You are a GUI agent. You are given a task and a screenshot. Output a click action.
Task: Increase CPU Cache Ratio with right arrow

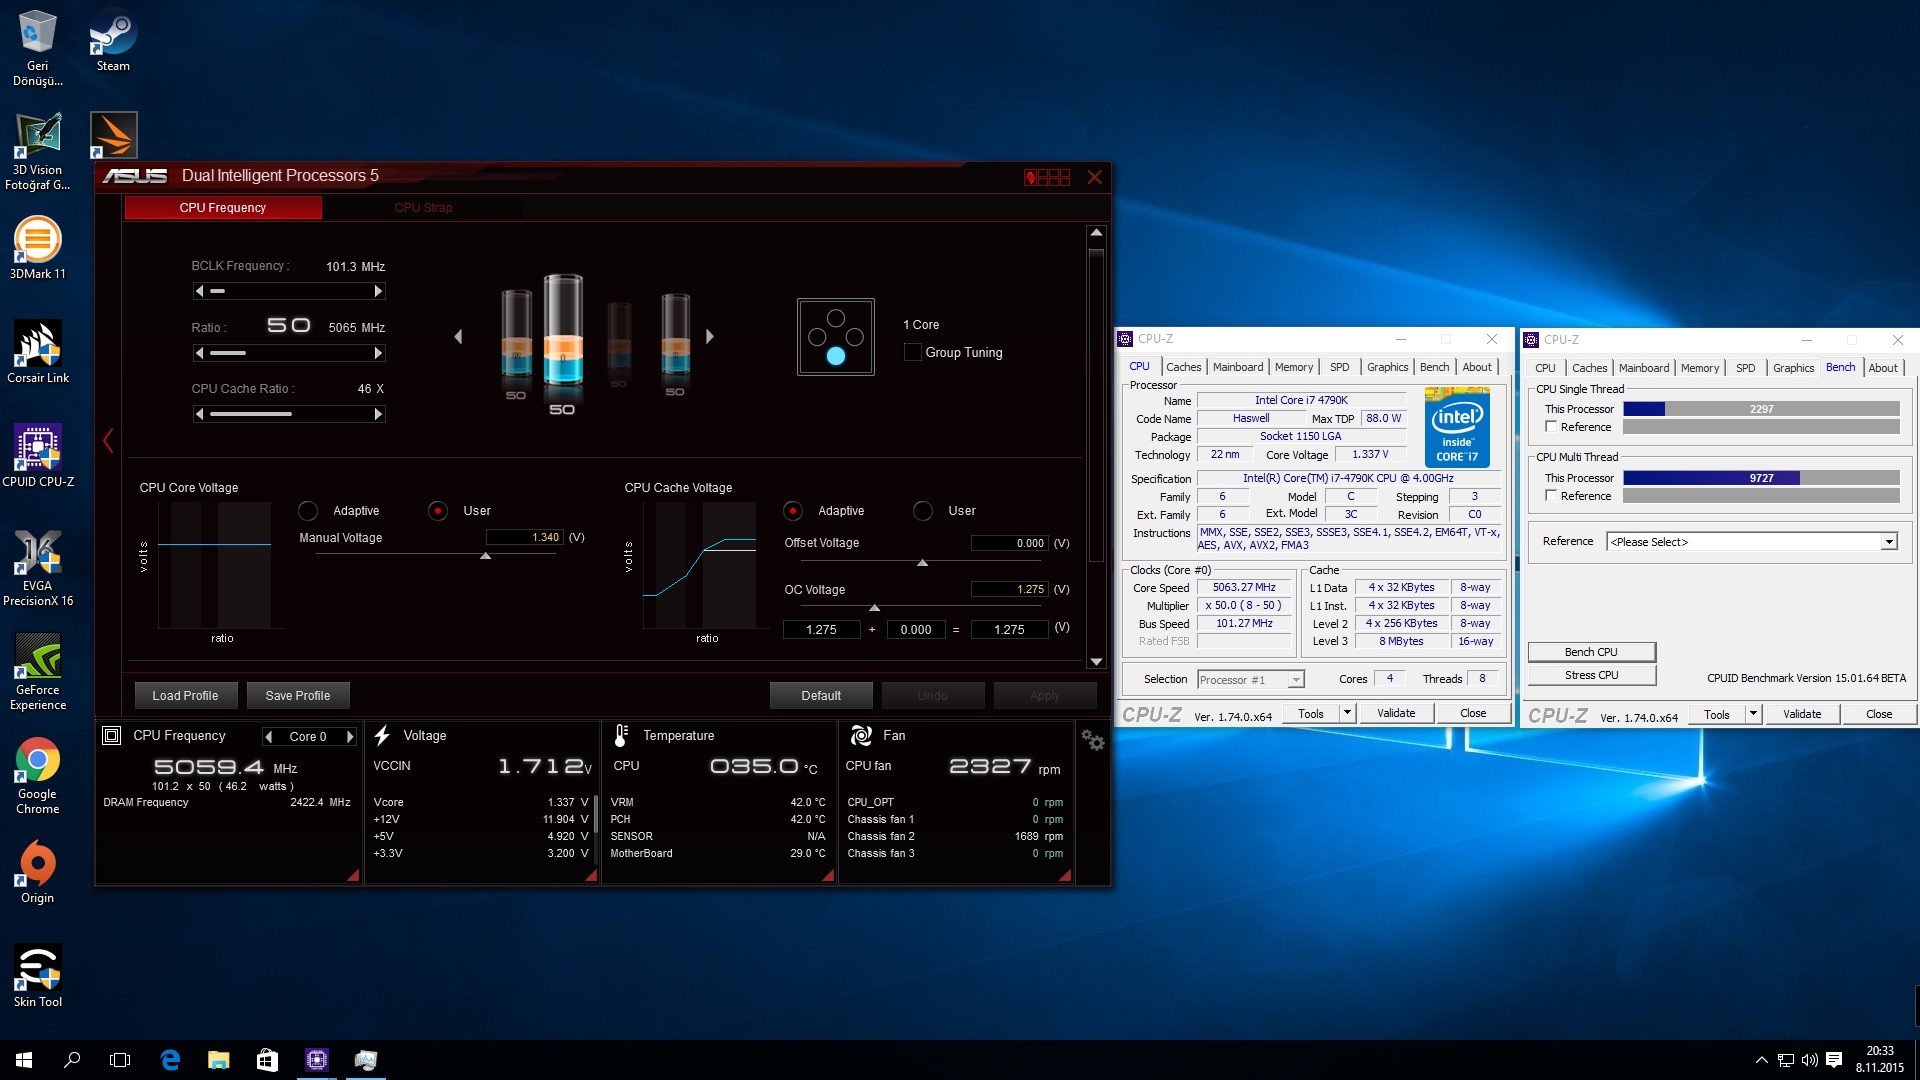pyautogui.click(x=378, y=414)
